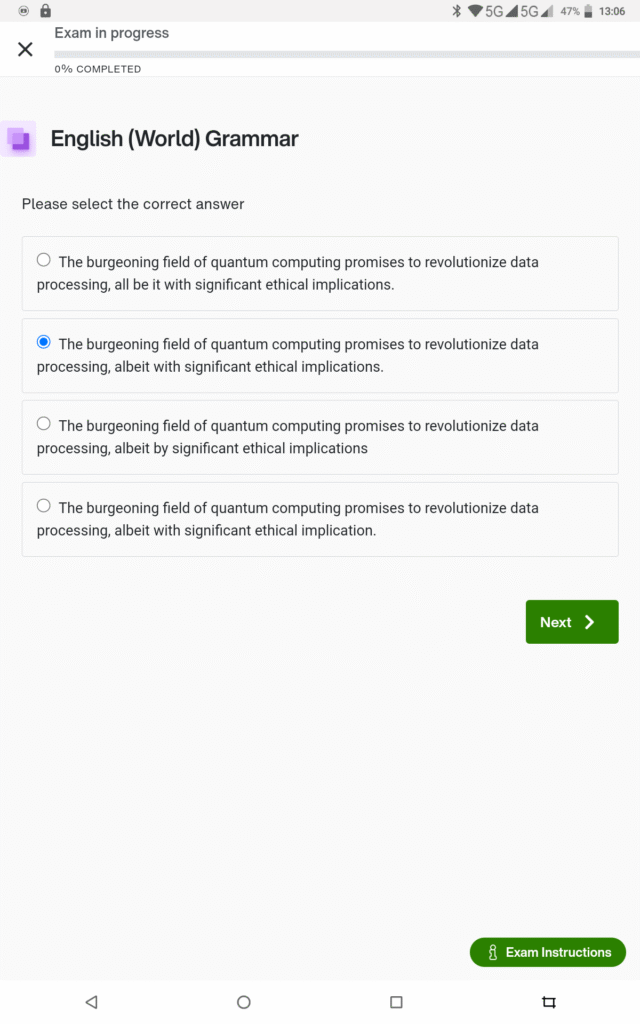Click the purple English Grammar subject icon
The height and width of the screenshot is (1024, 640).
19,139
